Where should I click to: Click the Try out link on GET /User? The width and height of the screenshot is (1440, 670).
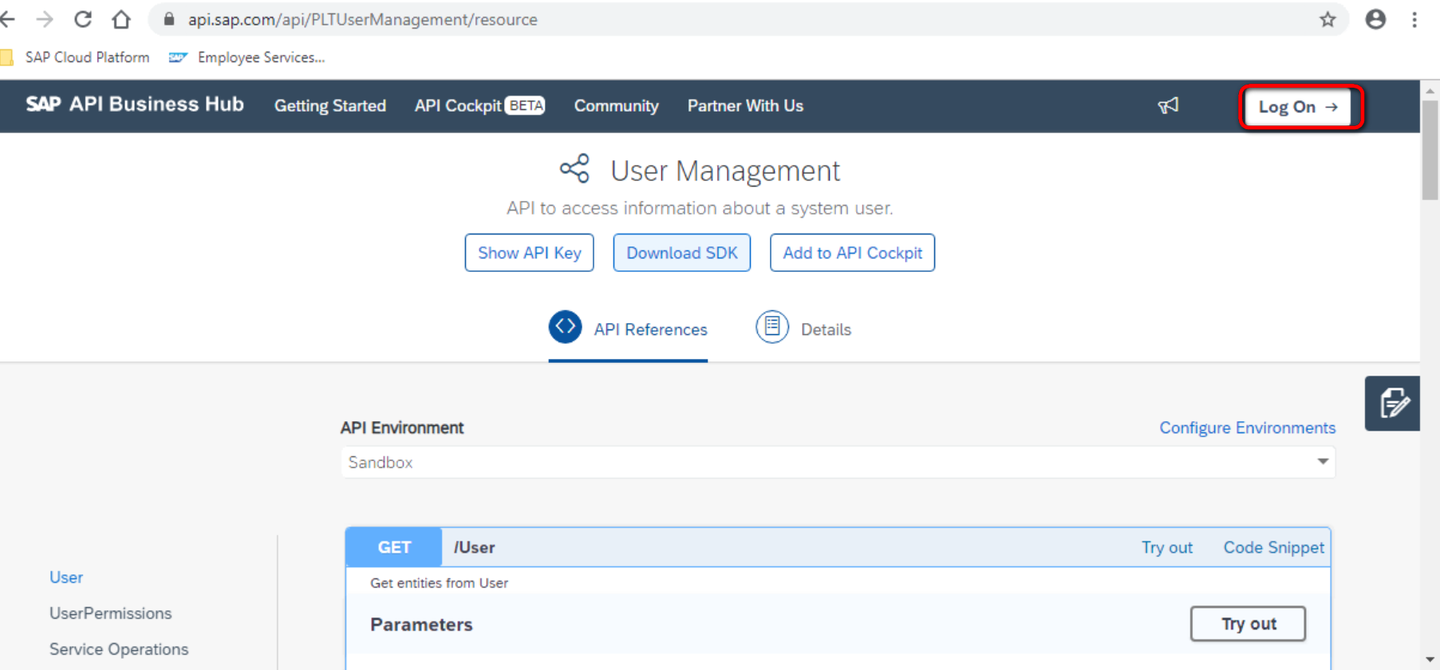1167,547
